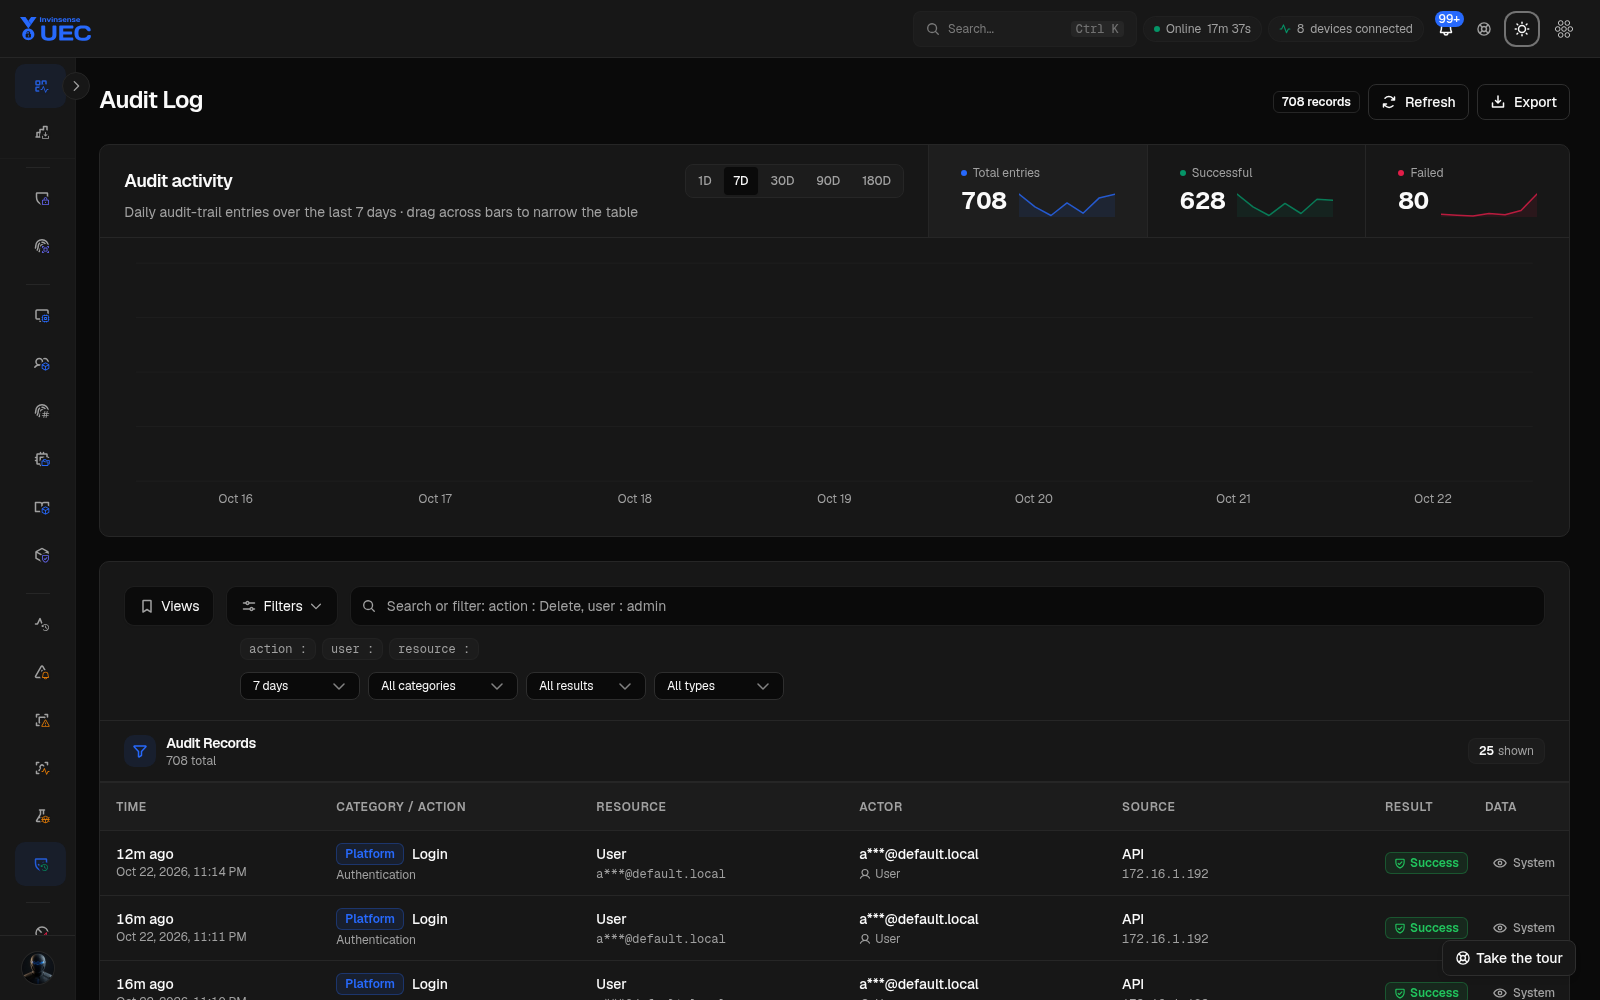Select the 180D time range tab
The height and width of the screenshot is (1000, 1600).
[876, 181]
